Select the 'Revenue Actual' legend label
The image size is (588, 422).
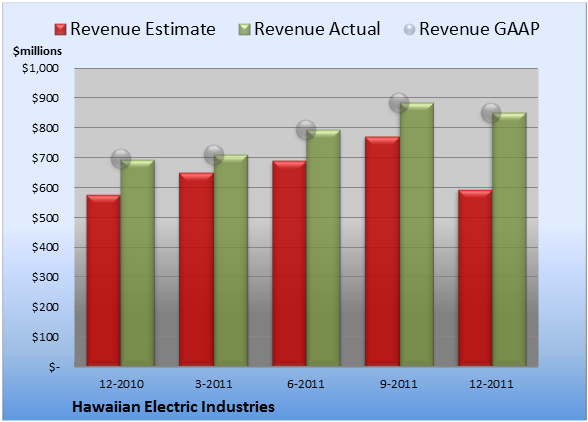coord(317,29)
